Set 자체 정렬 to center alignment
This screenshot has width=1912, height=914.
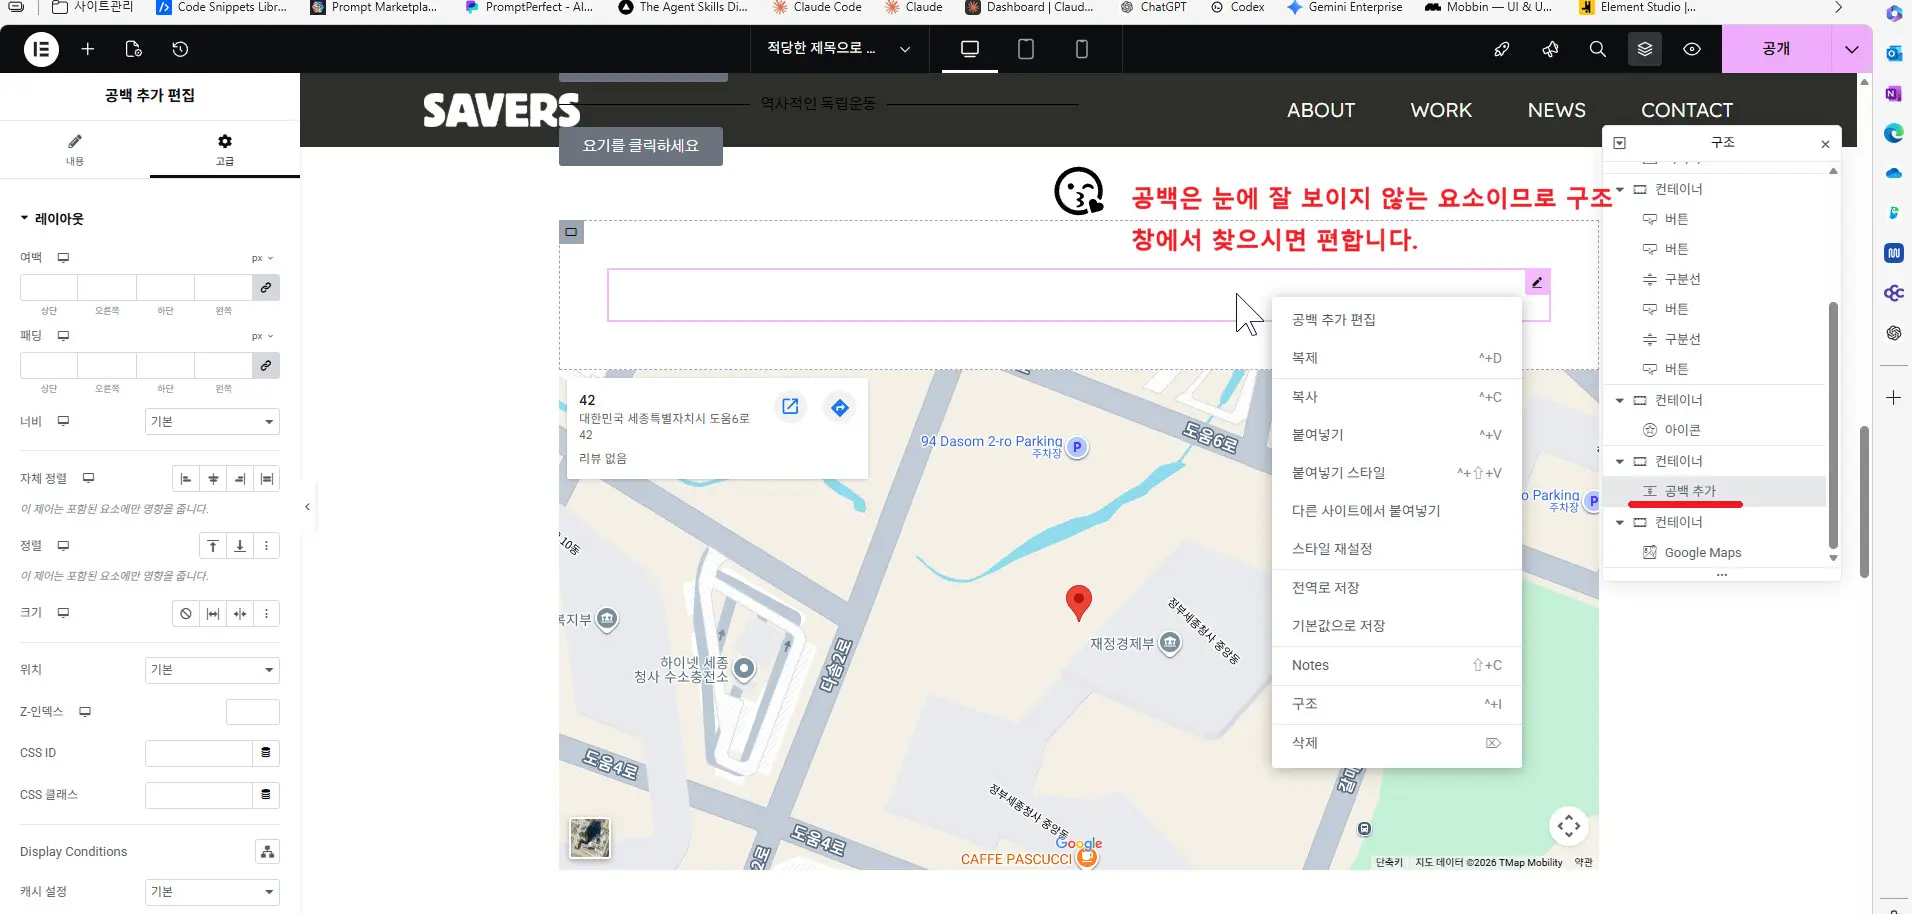(x=213, y=479)
